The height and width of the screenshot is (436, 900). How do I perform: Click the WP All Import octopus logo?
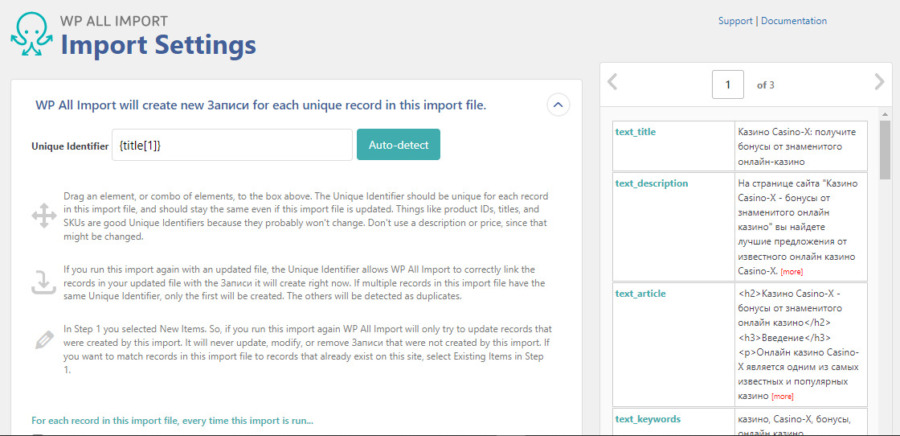pyautogui.click(x=32, y=35)
